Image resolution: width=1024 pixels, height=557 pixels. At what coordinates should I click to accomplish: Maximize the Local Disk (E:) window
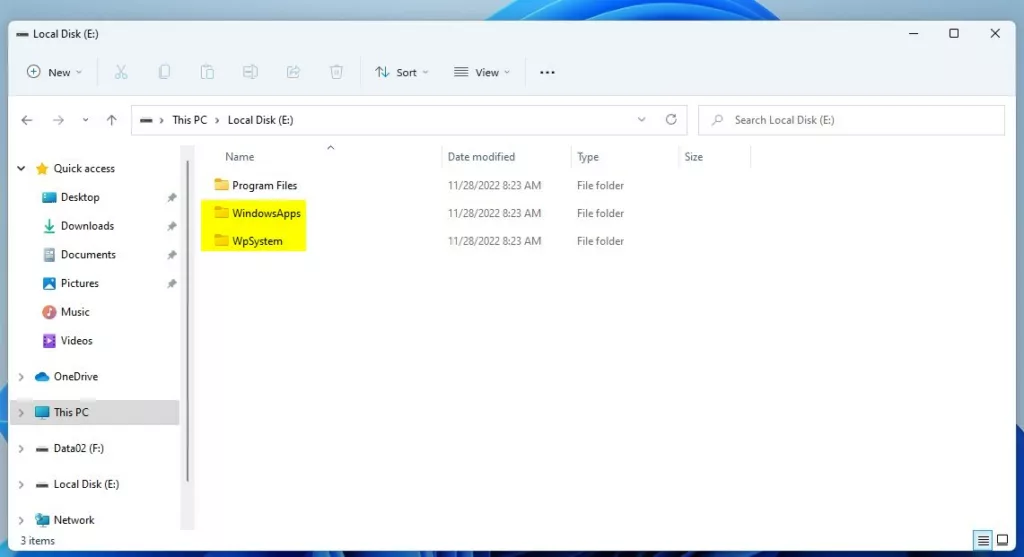tap(953, 33)
